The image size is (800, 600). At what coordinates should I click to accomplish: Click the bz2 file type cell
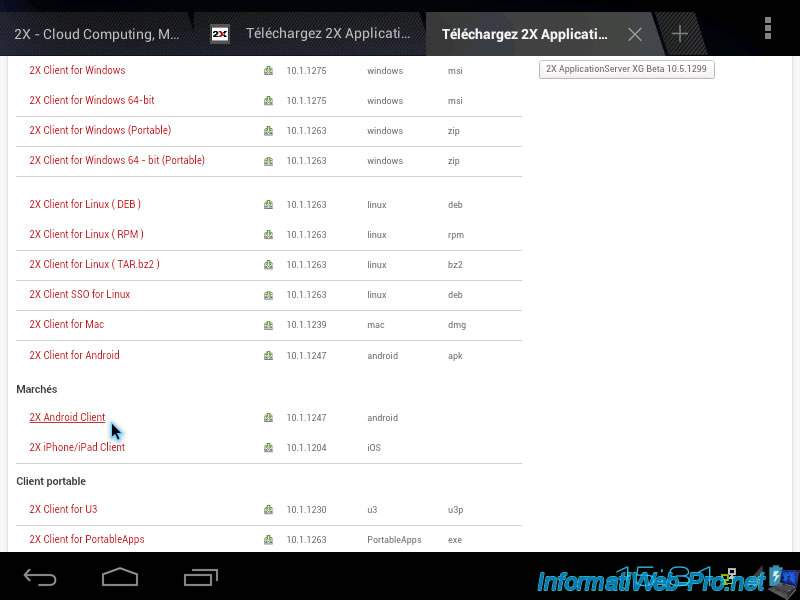click(x=455, y=265)
